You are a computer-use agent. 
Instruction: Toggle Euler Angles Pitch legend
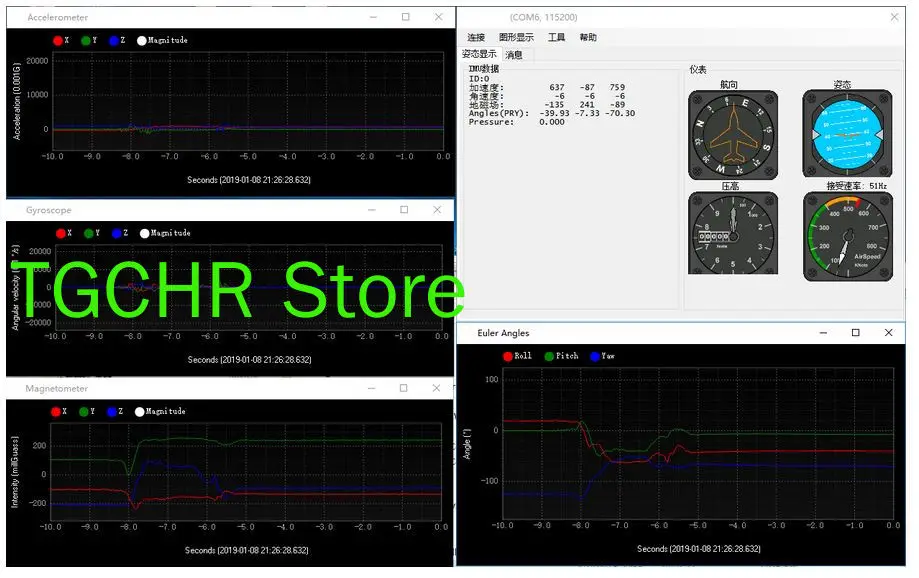click(561, 356)
